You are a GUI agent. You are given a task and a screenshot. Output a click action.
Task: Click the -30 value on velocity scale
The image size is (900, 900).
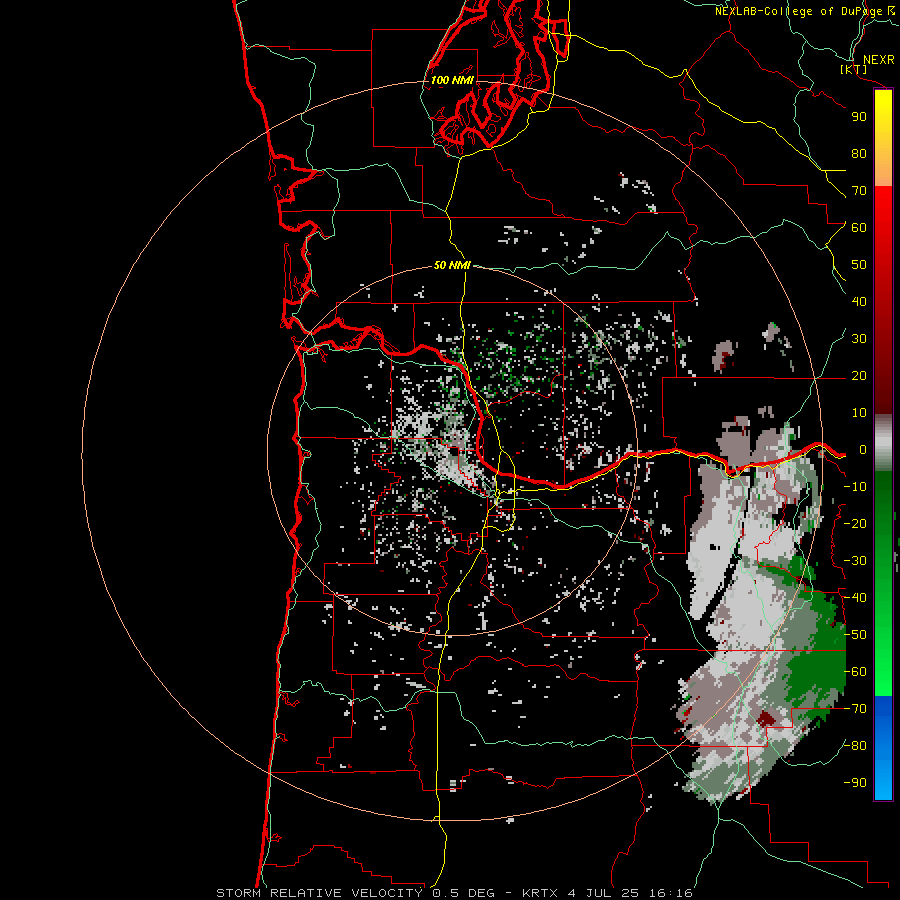tap(855, 561)
